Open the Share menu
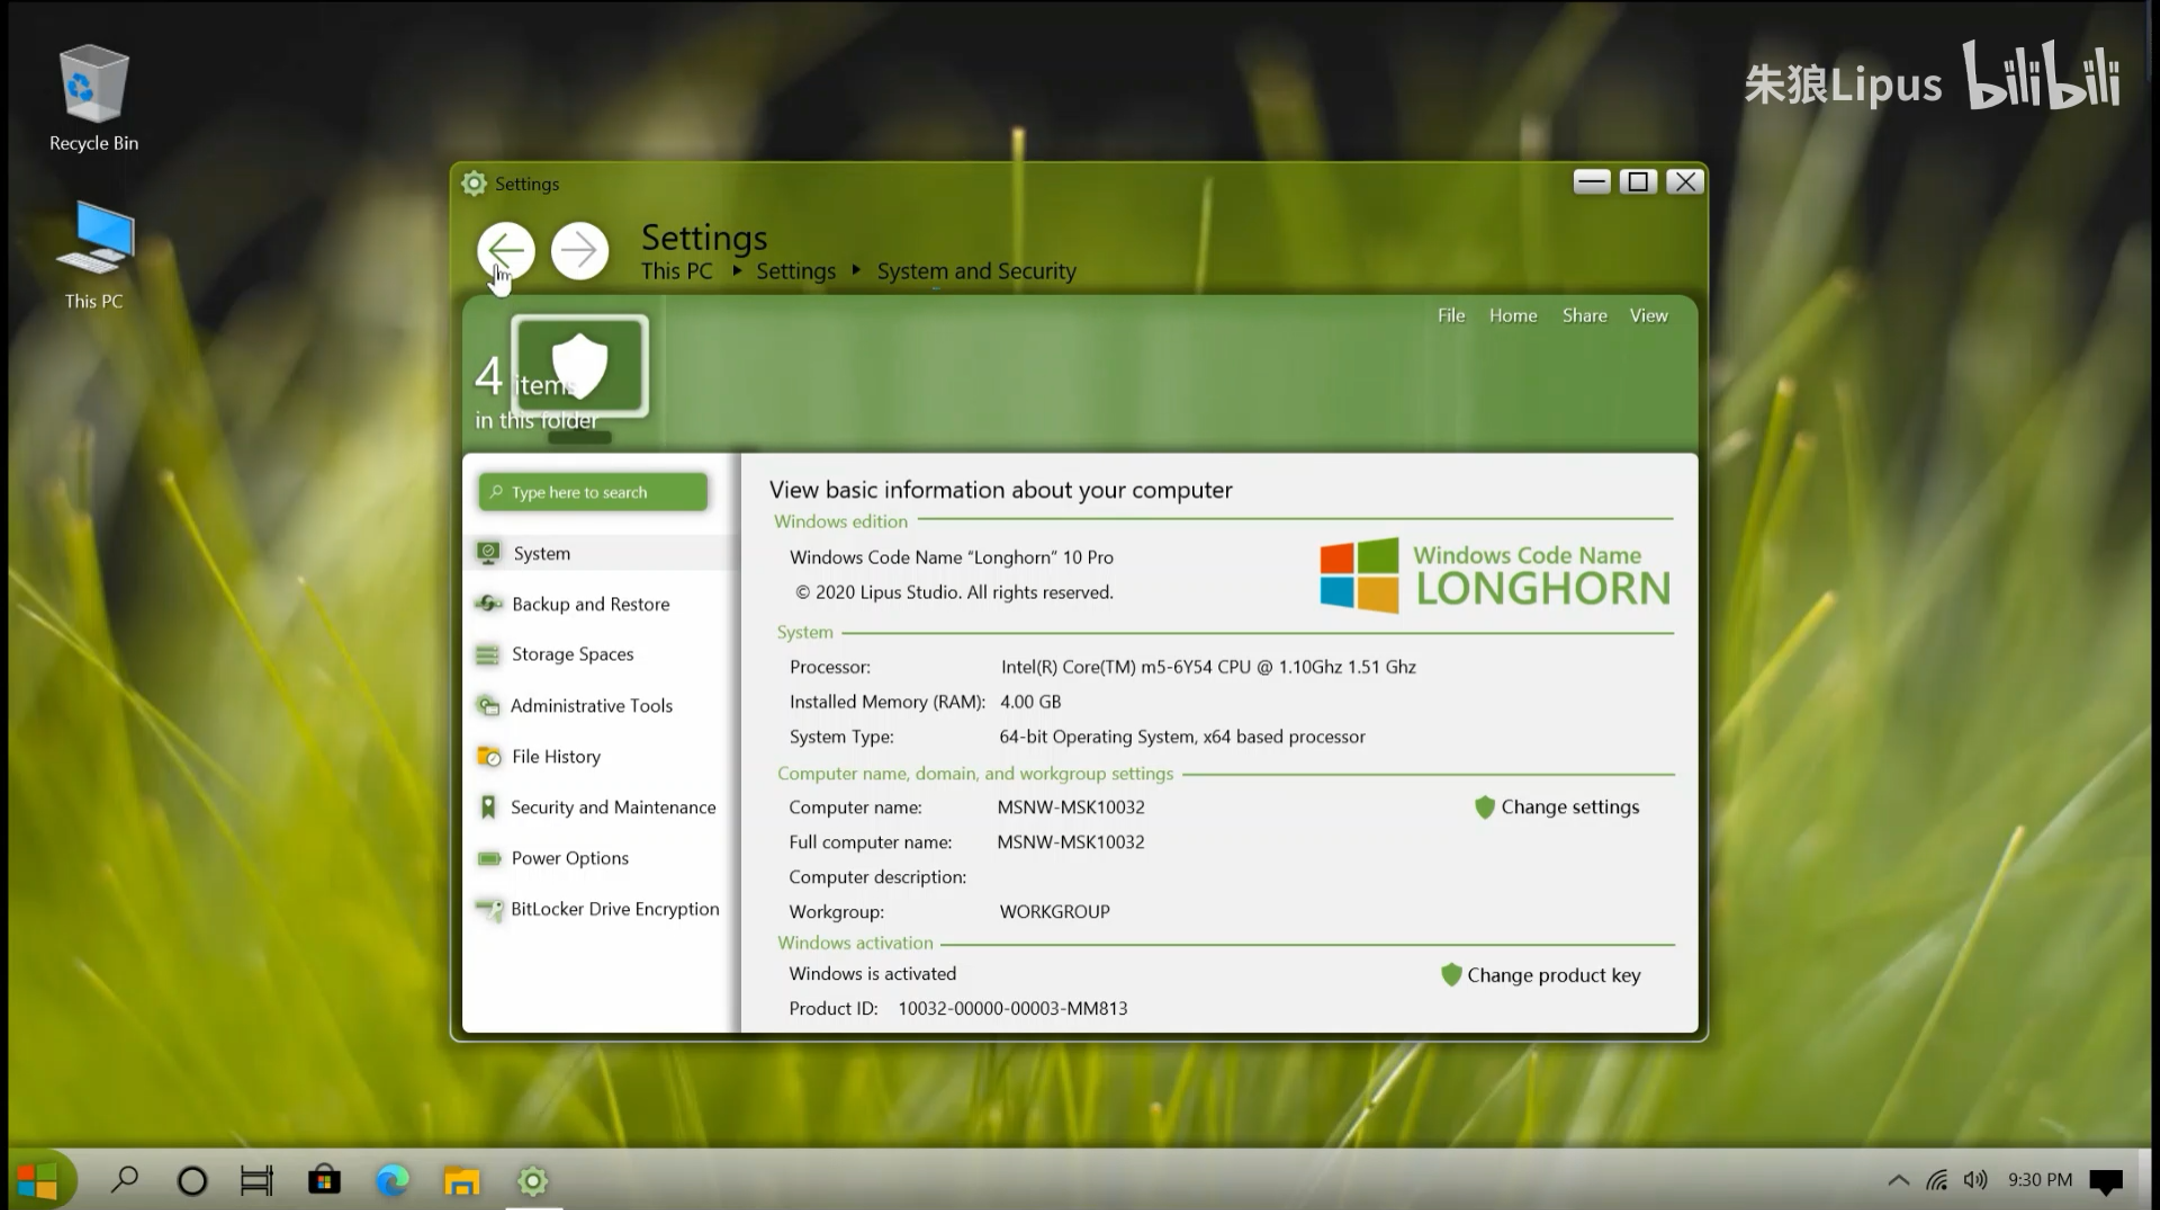This screenshot has width=2160, height=1210. (1584, 316)
